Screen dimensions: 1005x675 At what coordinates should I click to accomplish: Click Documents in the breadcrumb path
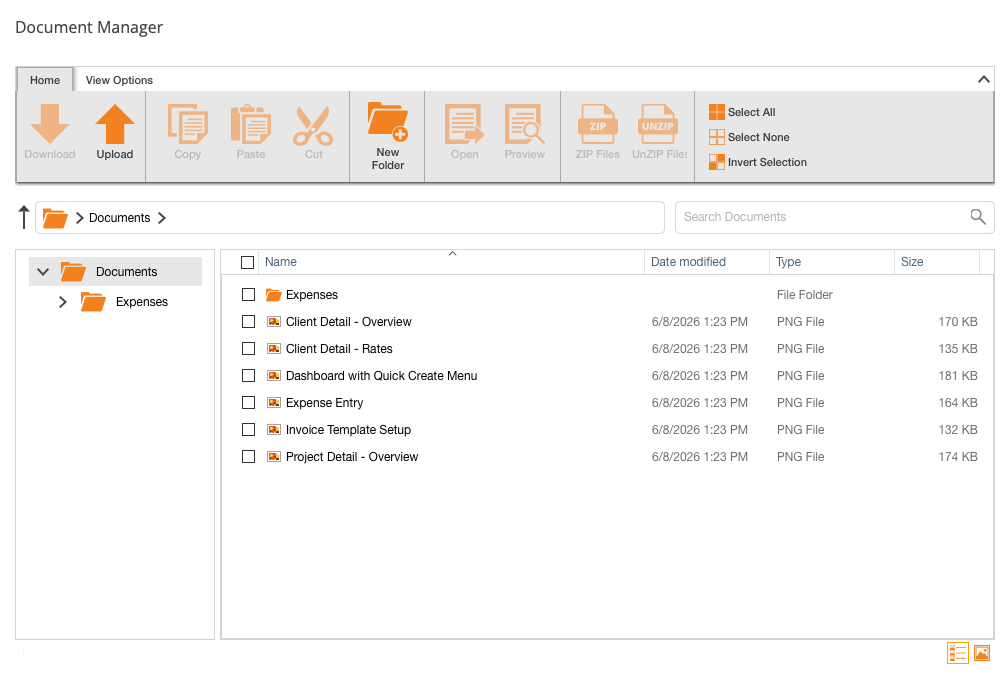[119, 218]
